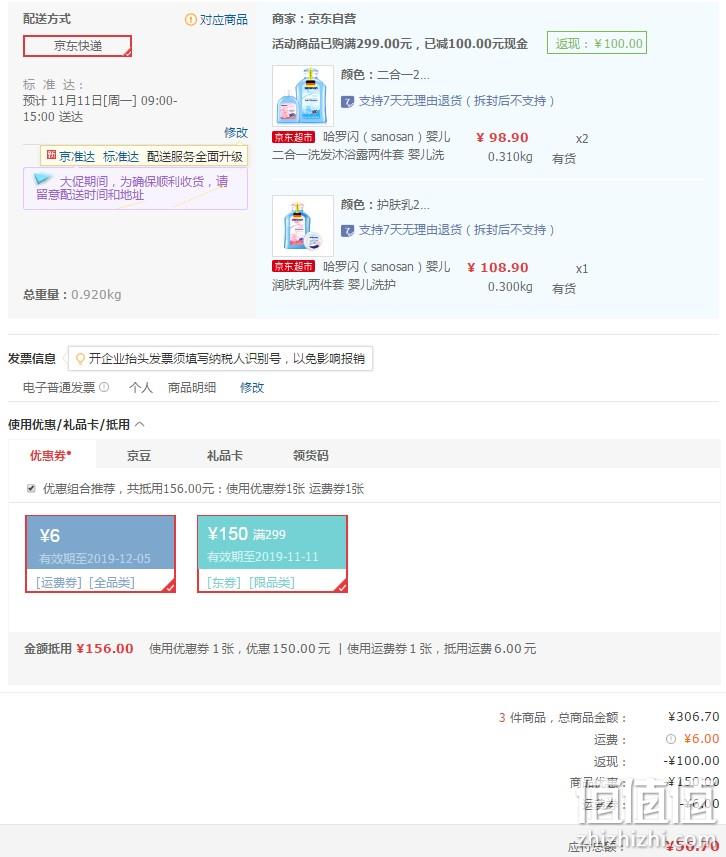This screenshot has height=857, width=726.
Task: Click the 7-day return icon for 护肤乳 item
Action: pyautogui.click(x=347, y=231)
